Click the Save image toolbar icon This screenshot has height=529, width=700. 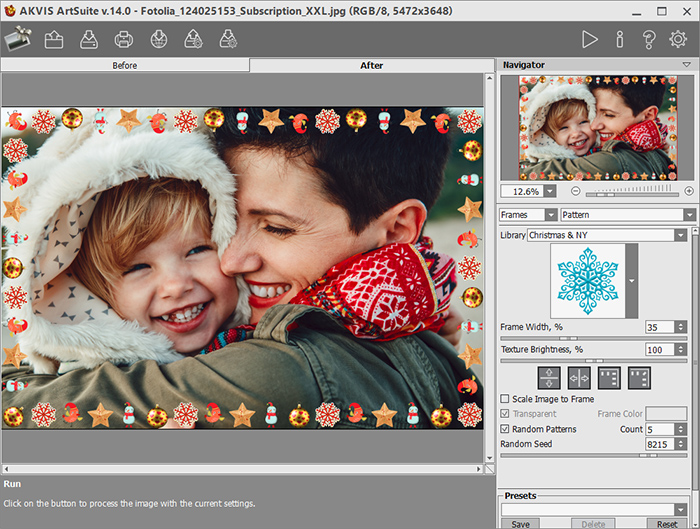(x=89, y=39)
